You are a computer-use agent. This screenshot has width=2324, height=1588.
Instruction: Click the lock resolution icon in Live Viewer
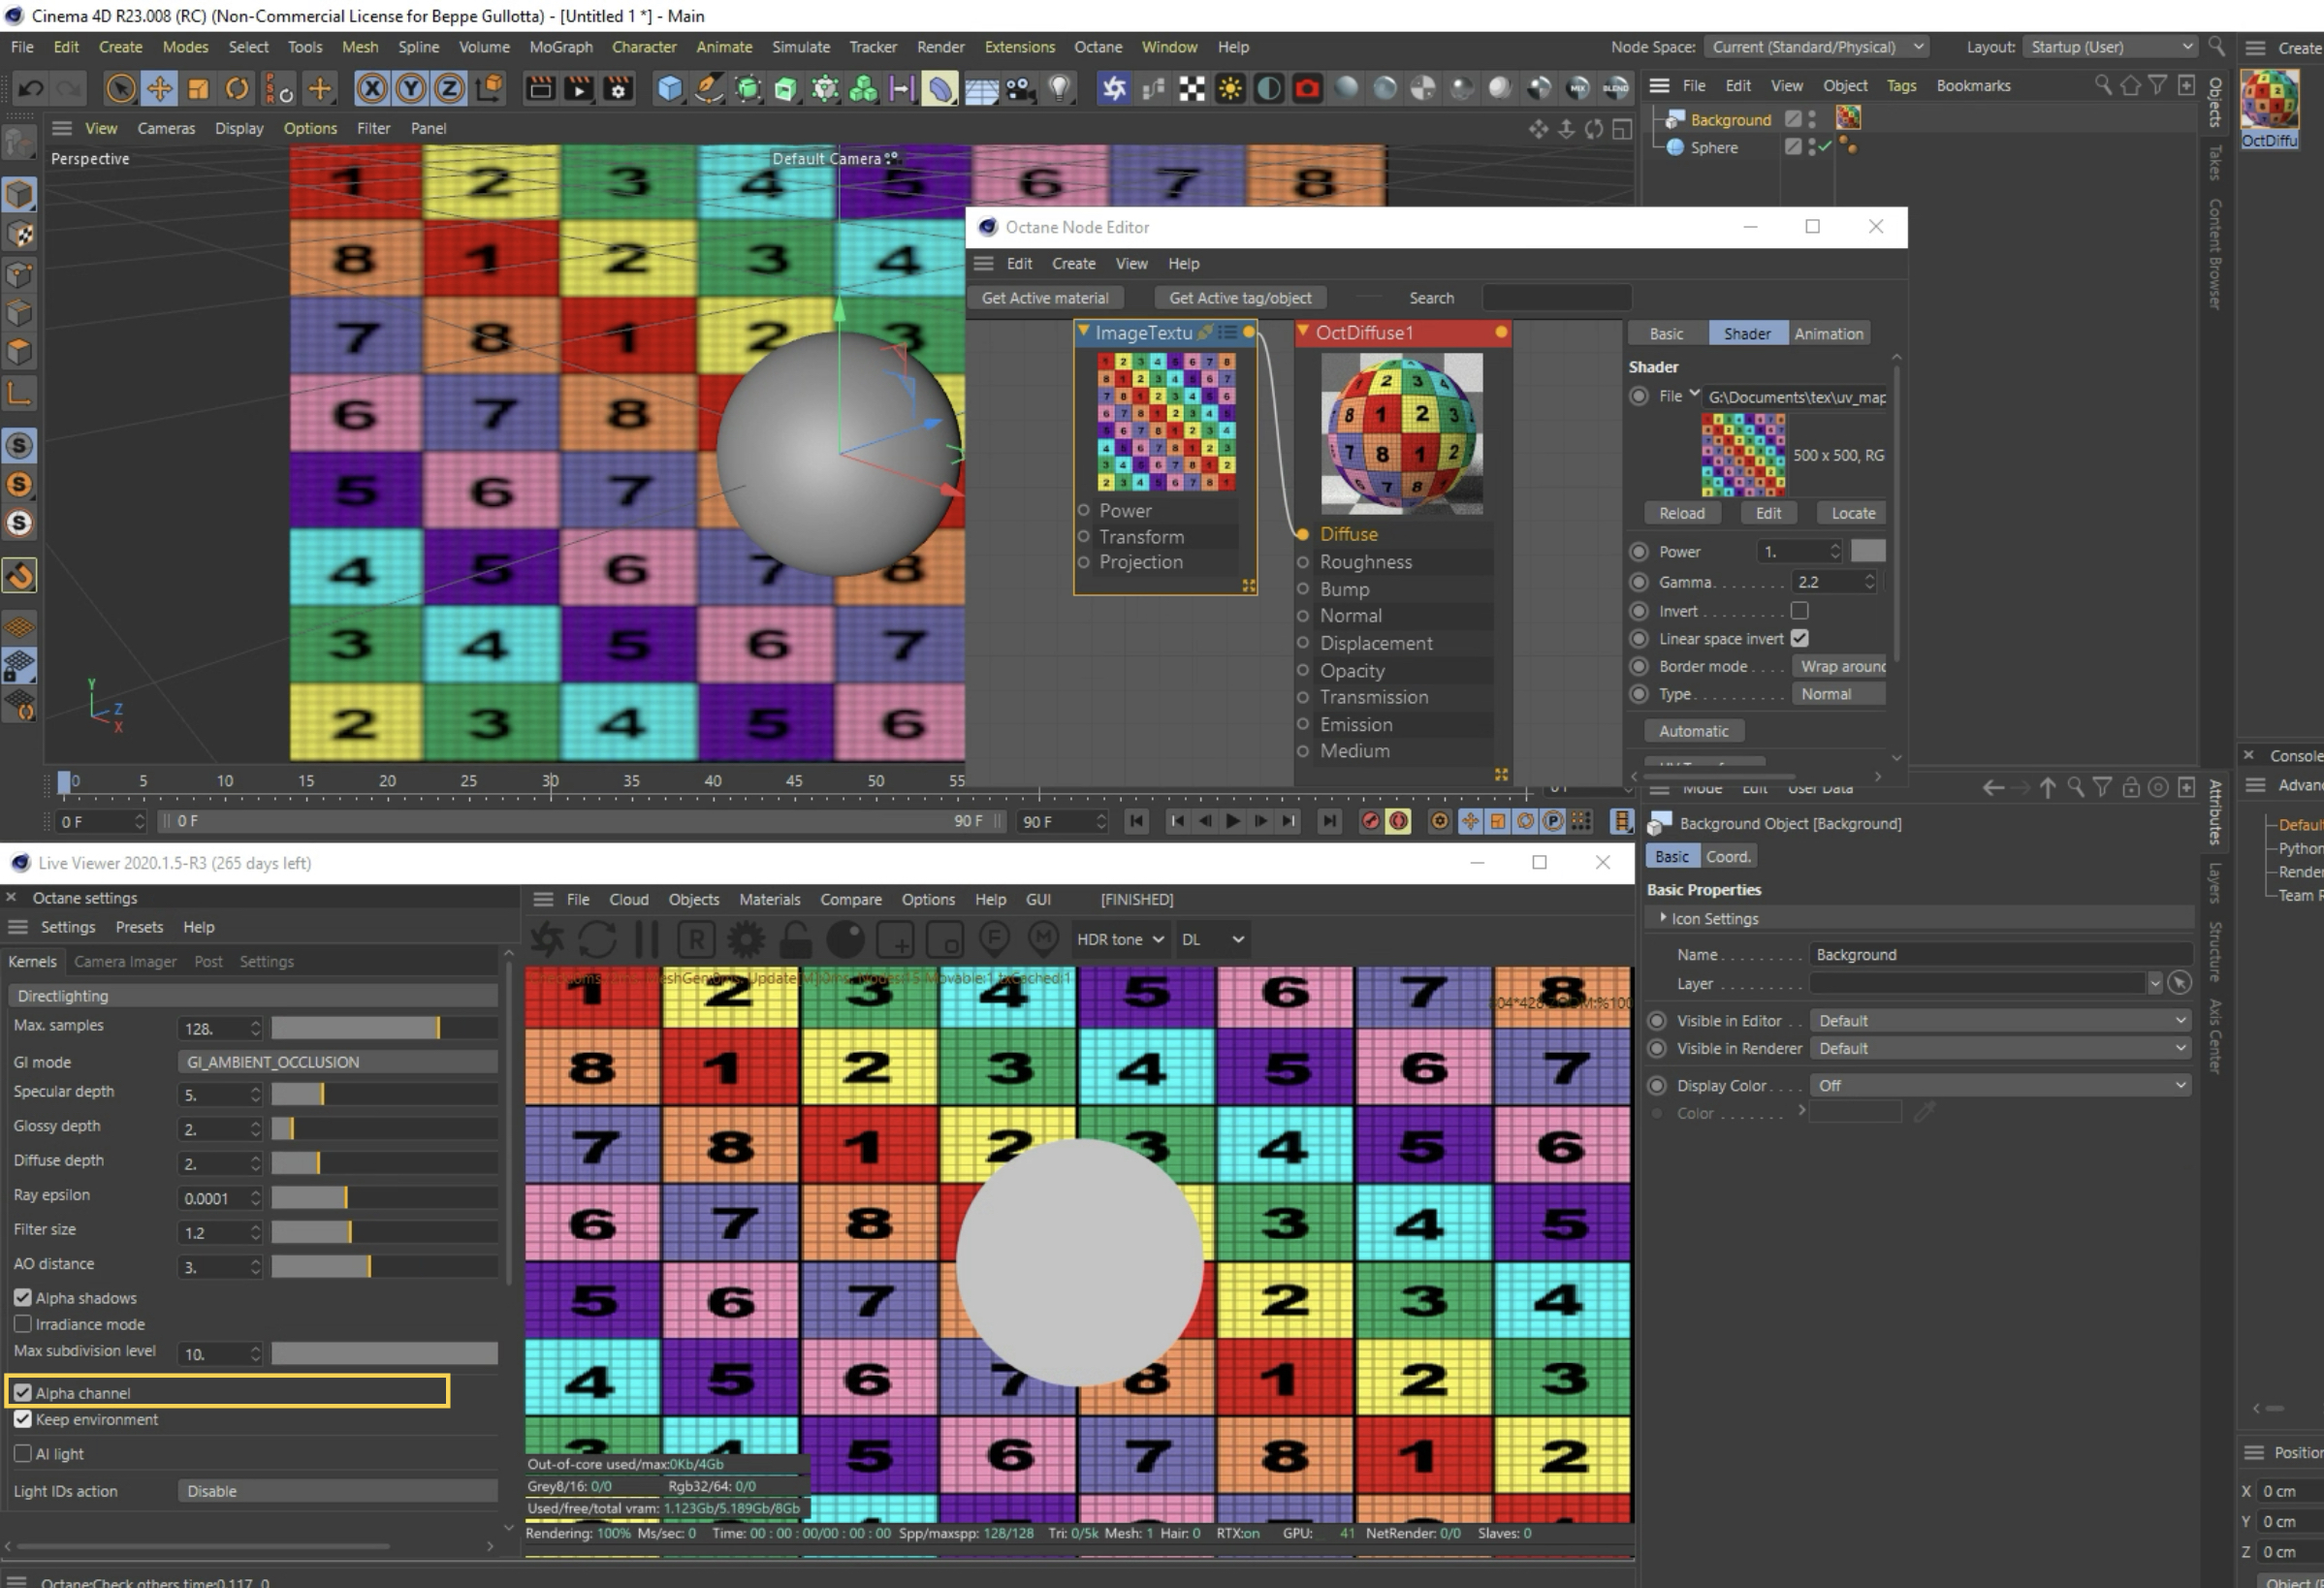[796, 939]
